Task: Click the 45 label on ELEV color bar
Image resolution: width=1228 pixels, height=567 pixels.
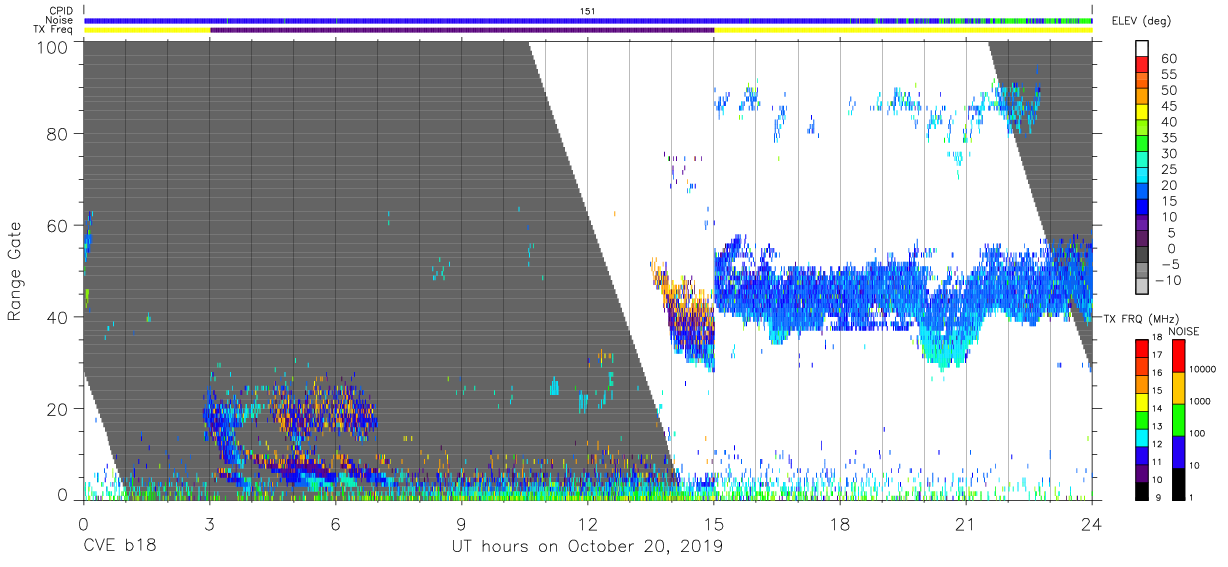Action: tap(1167, 106)
